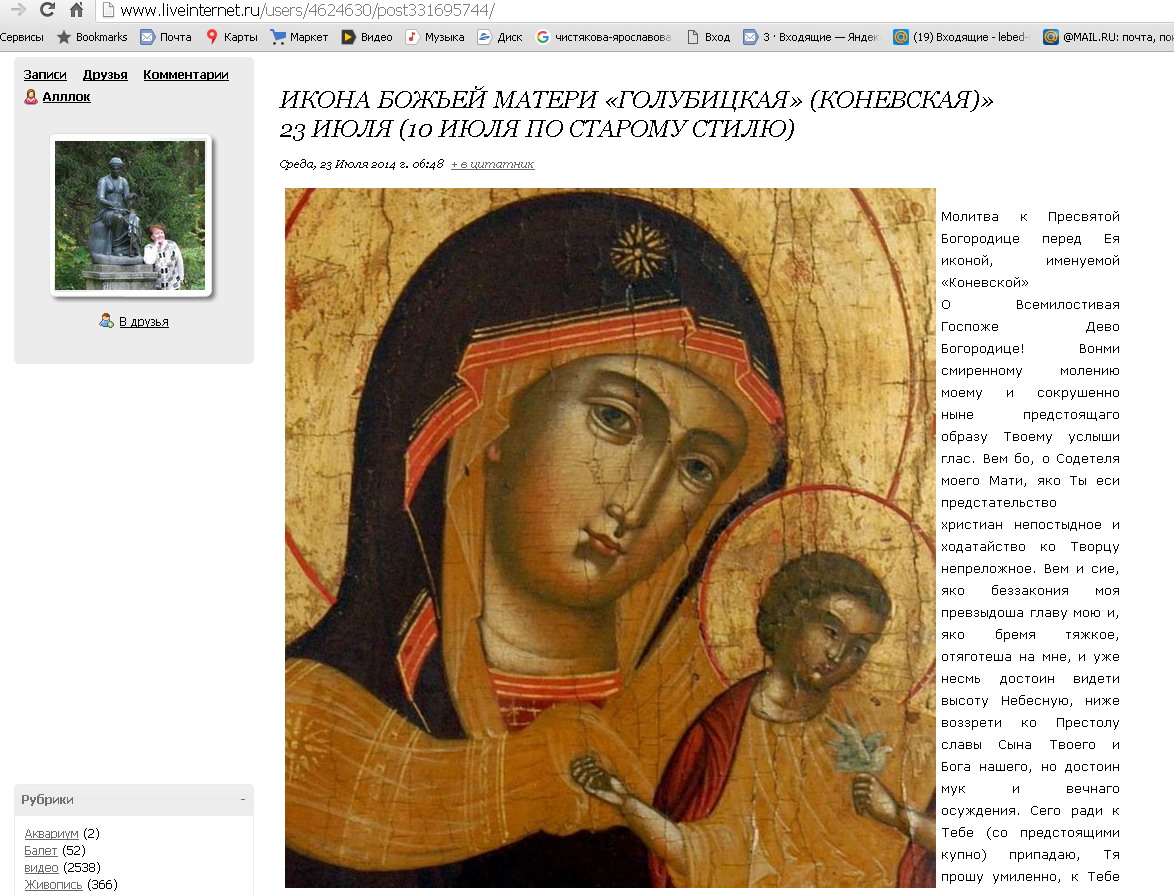Screen dimensions: 1174x895
Task: Click the add-friend icon beside В друзья
Action: coord(106,321)
